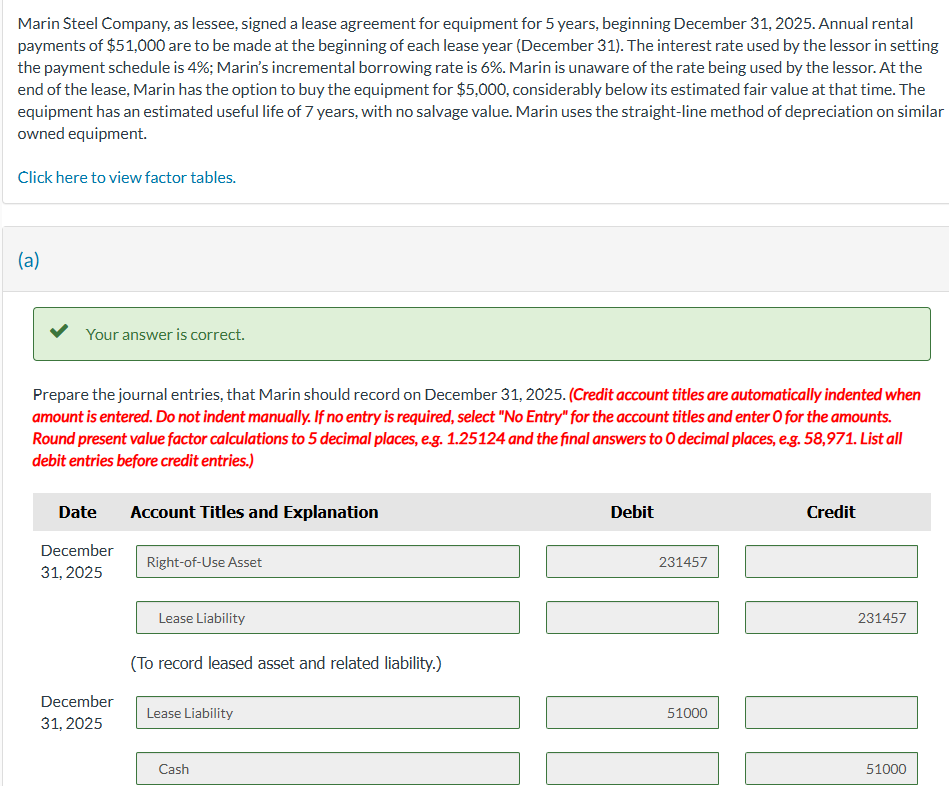Select the credit field showing 51000
Screen dimensions: 949x786
[x=831, y=768]
